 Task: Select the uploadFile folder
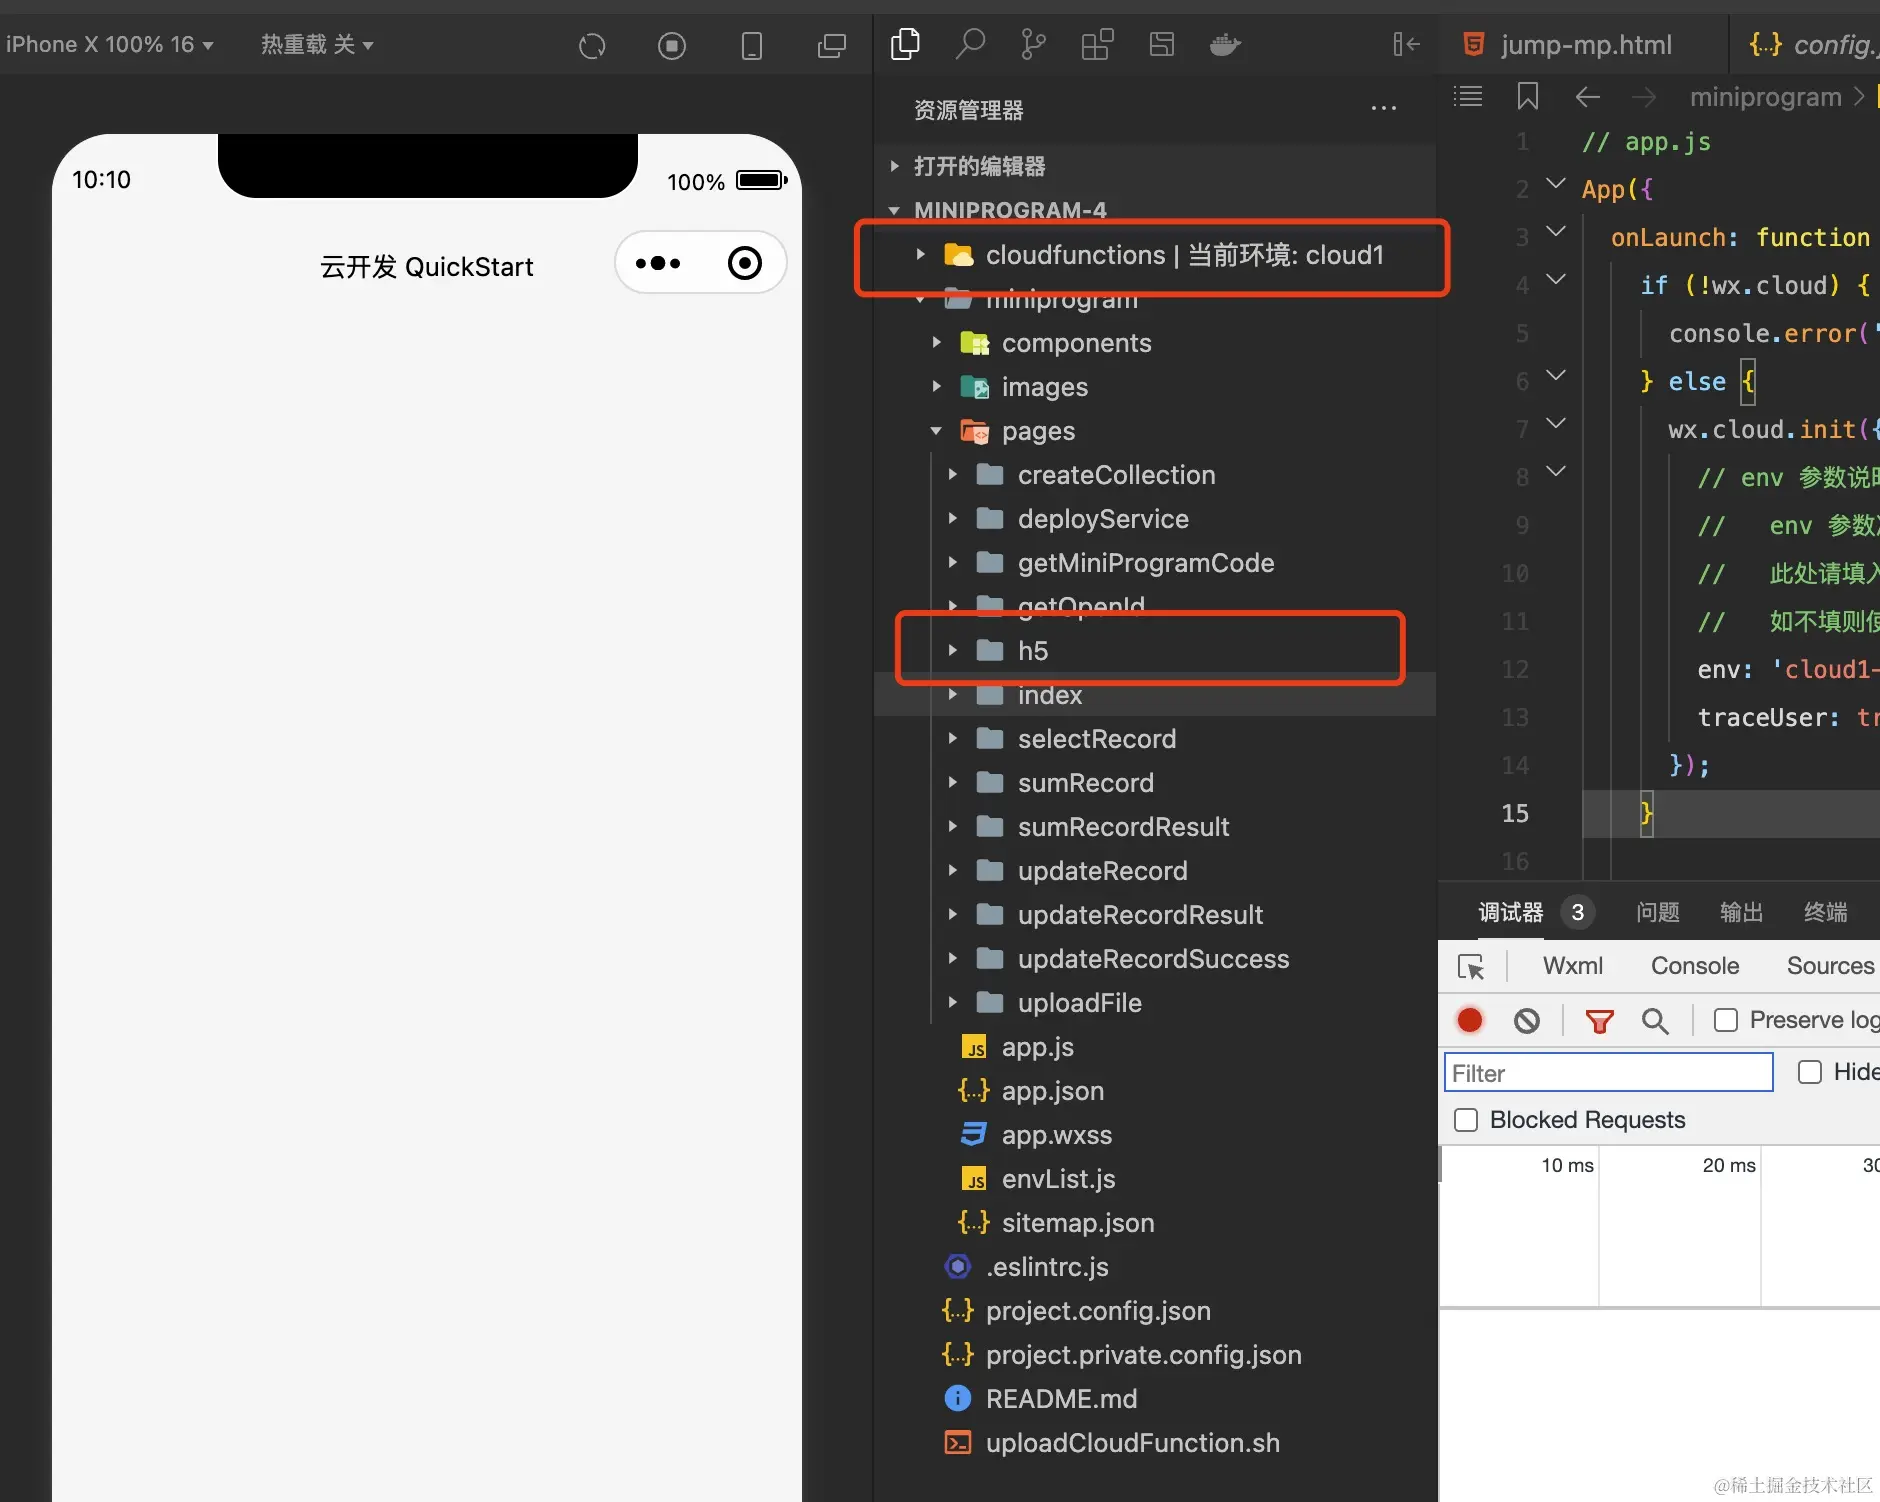[1079, 1003]
